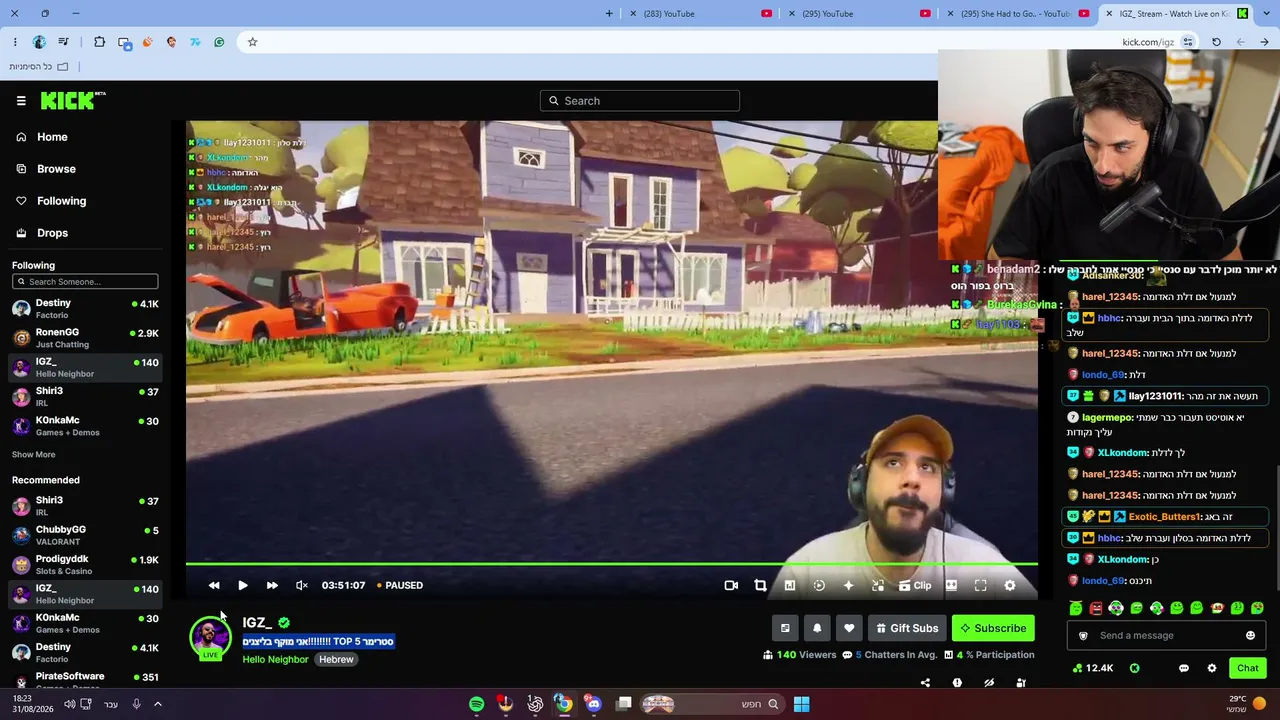
Task: Focus the Kick Search field
Action: 640,101
